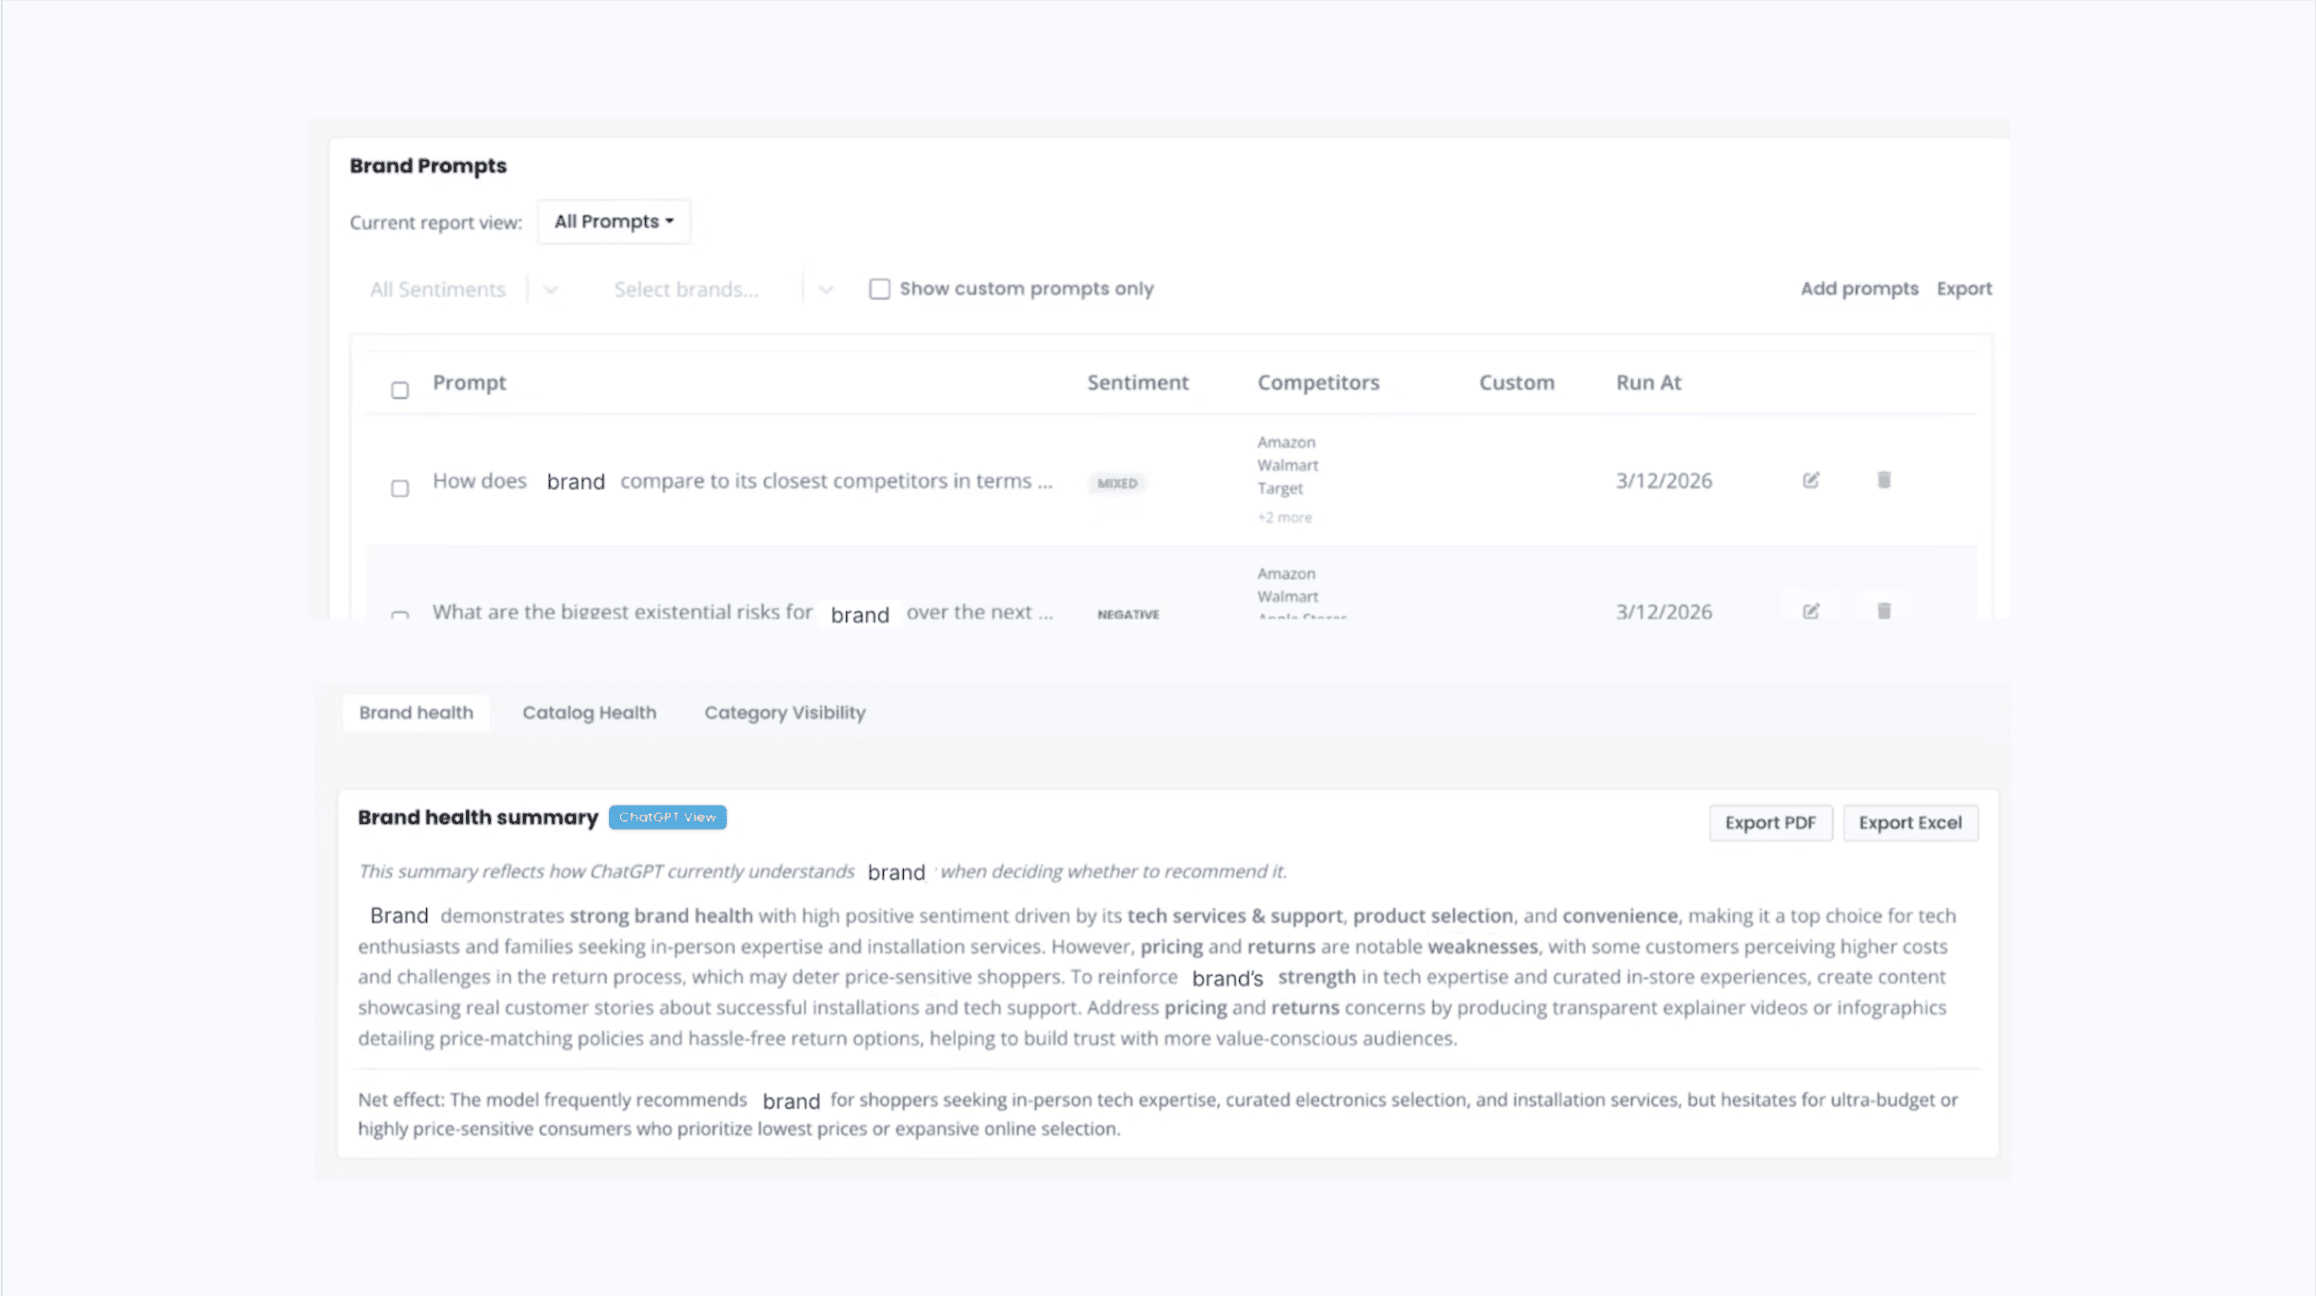Click the NEGATIVE sentiment badge
The width and height of the screenshot is (2316, 1296).
coord(1128,614)
